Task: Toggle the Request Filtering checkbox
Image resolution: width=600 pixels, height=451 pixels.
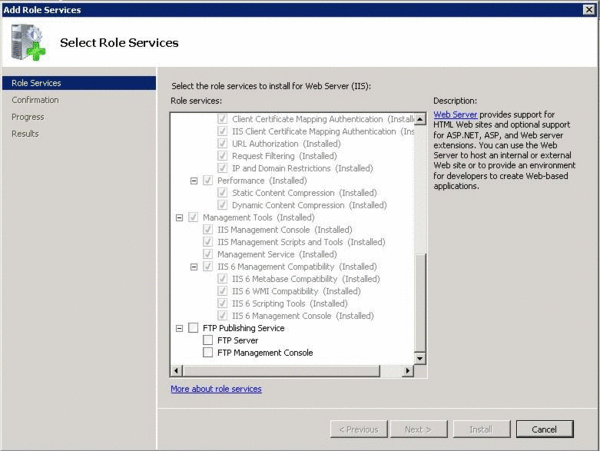Action: [x=222, y=156]
